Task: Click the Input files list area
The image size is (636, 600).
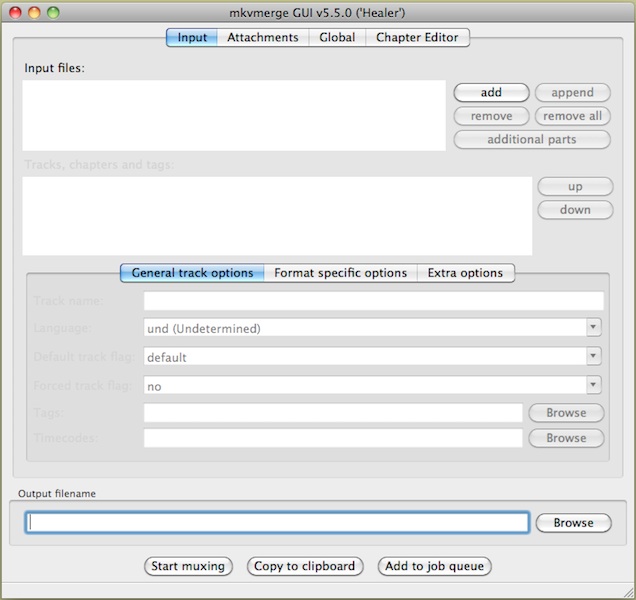Action: click(x=234, y=115)
